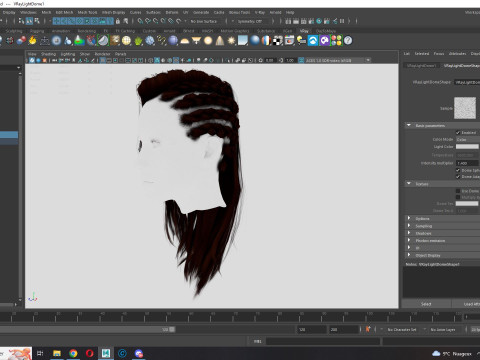480x360 pixels.
Task: Open Task View on the taskbar
Action: pyautogui.click(x=40, y=353)
